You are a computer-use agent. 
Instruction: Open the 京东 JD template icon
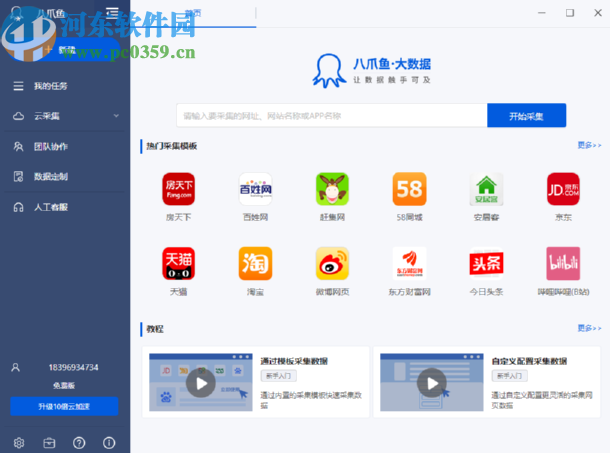tap(563, 189)
